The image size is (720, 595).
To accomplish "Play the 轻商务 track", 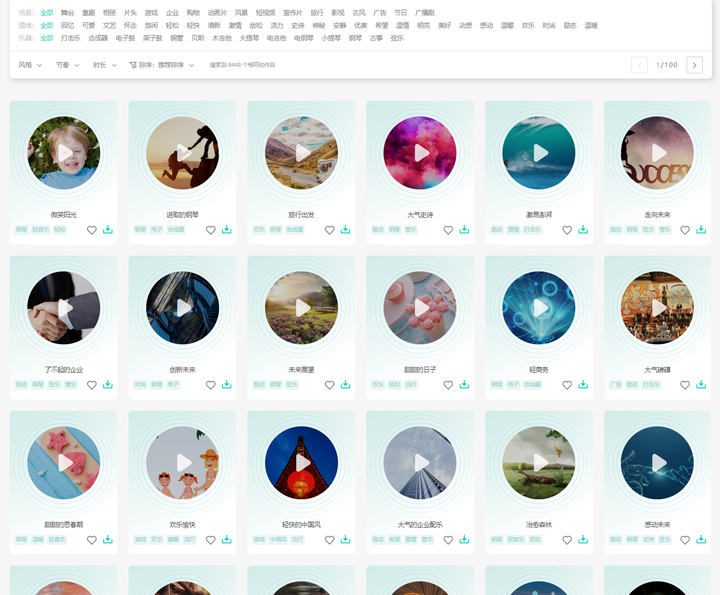I will point(539,308).
